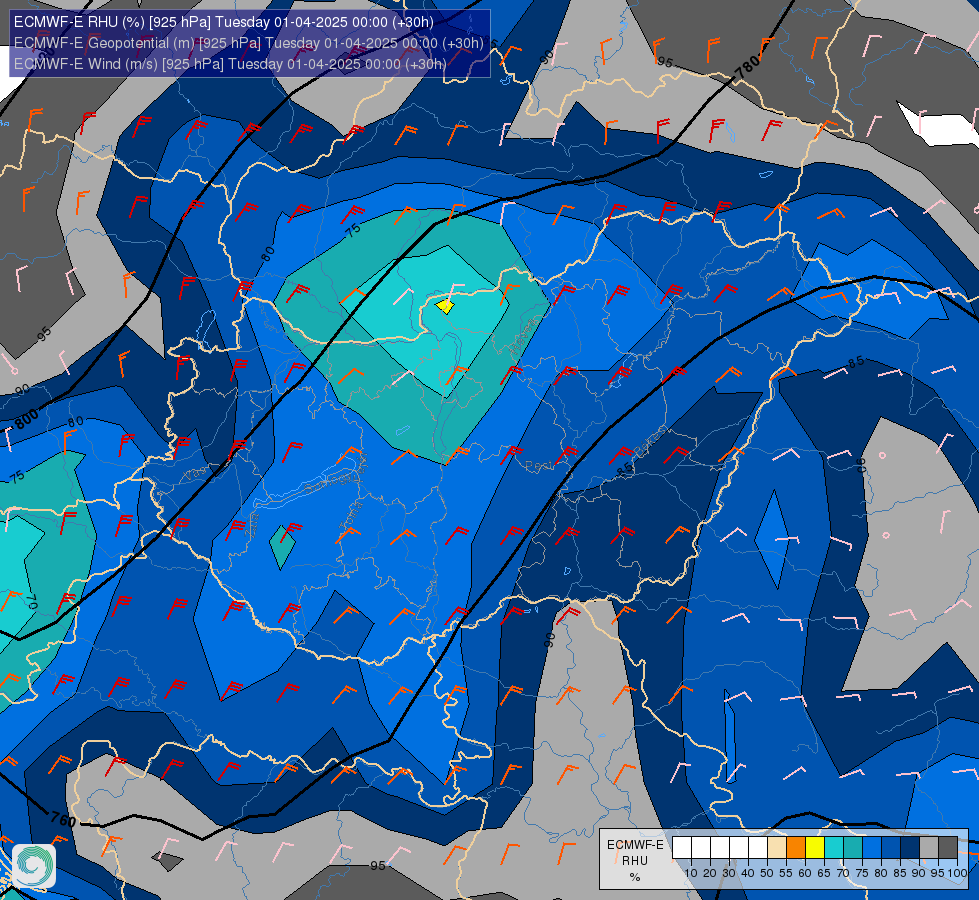Select the ECMWF-E Wind (m/s) layer title
Viewport: 979px width, 900px height.
pos(230,64)
